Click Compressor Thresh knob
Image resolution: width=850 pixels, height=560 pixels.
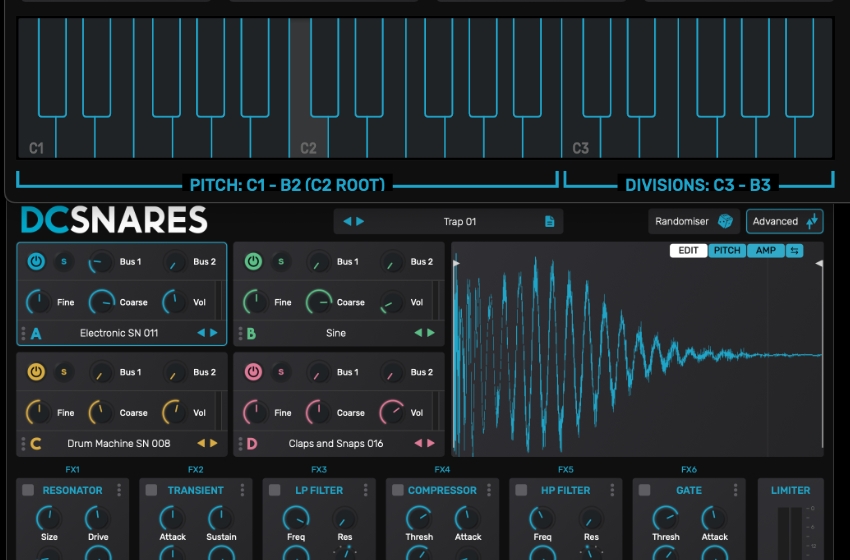(418, 518)
